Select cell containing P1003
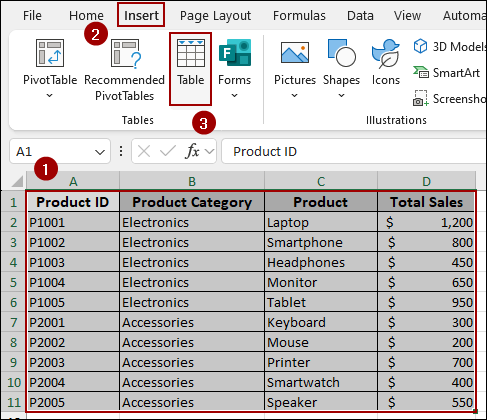This screenshot has height=420, width=487. tap(73, 262)
